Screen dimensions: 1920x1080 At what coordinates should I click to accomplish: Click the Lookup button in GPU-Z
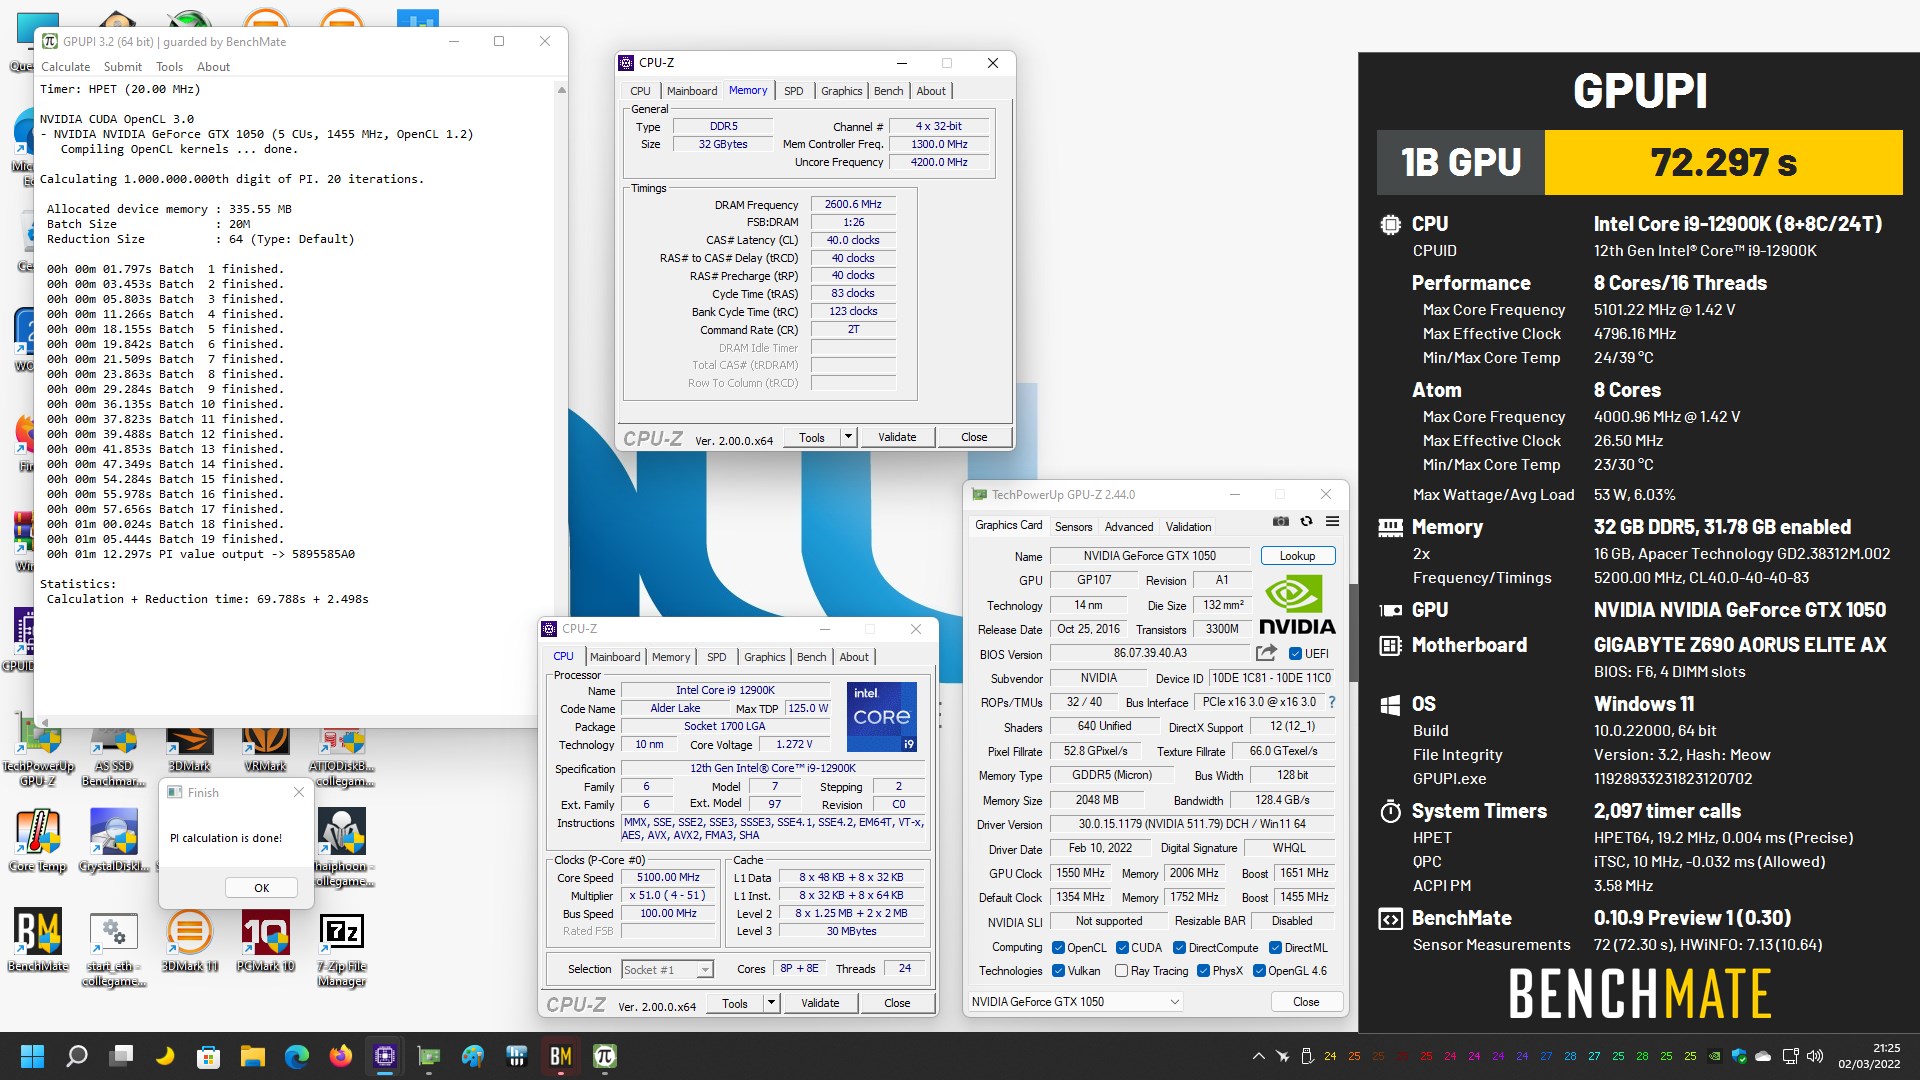[1297, 556]
